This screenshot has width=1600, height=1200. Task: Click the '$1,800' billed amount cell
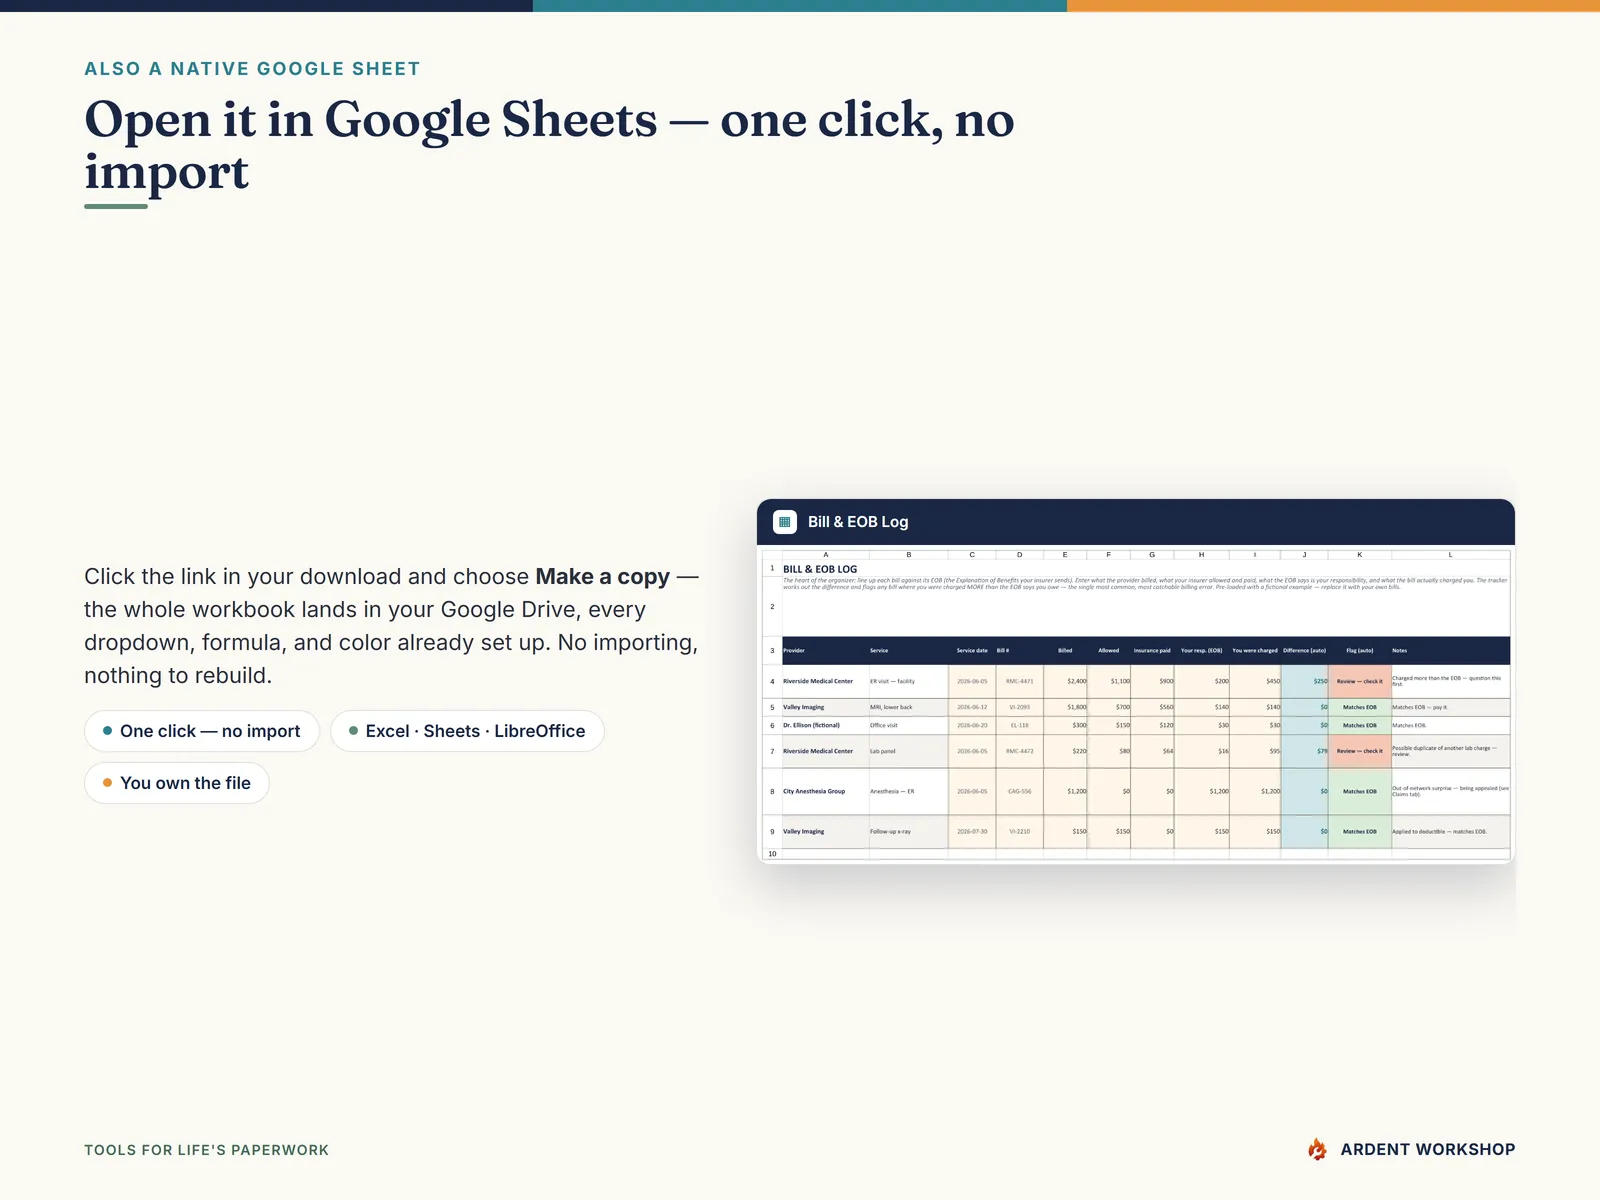(1066, 707)
